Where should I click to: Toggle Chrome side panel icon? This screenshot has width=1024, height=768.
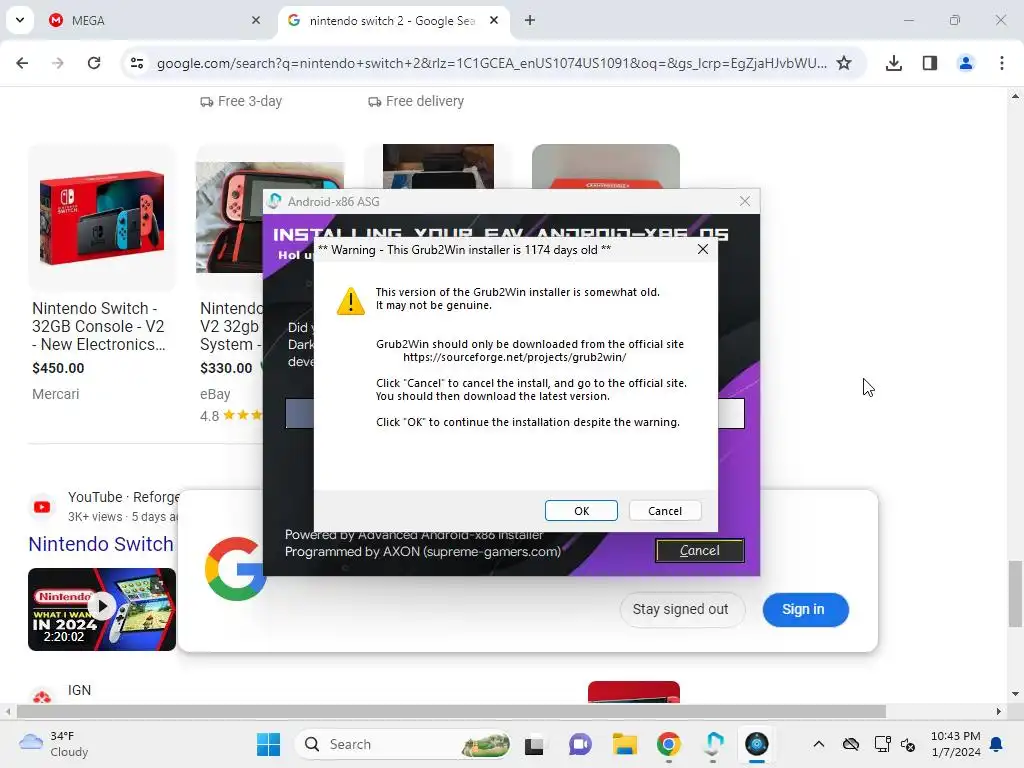930,63
